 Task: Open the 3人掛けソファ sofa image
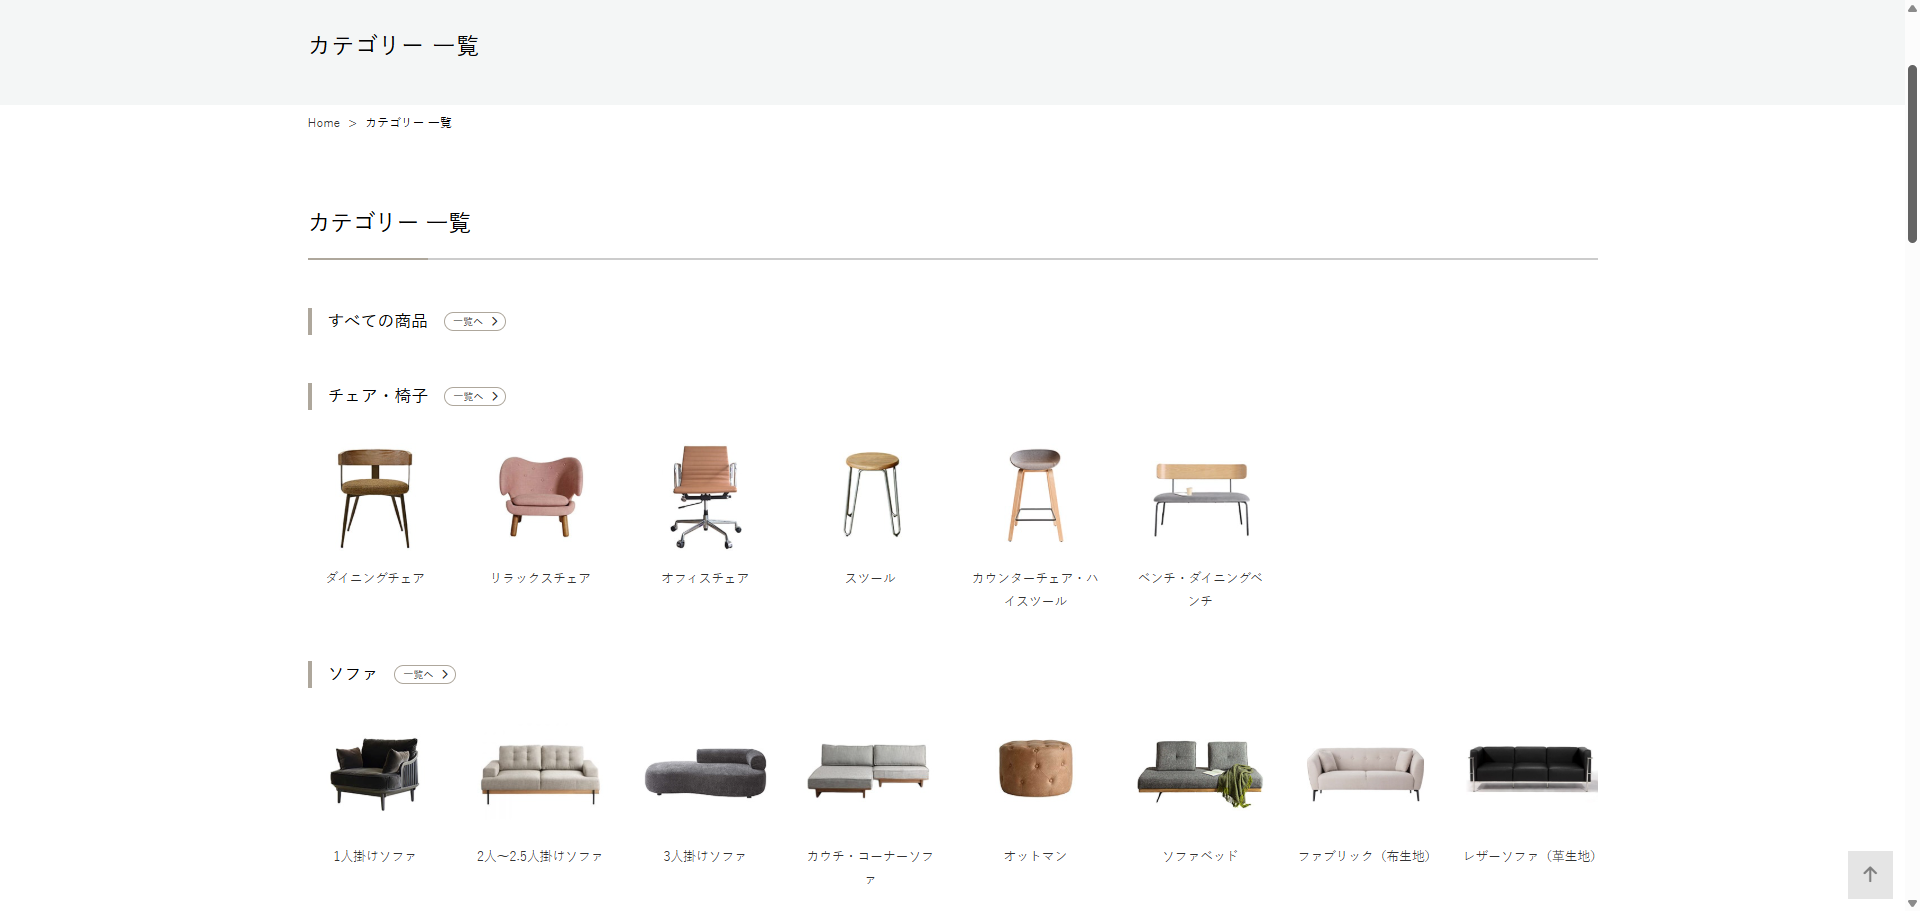705,772
